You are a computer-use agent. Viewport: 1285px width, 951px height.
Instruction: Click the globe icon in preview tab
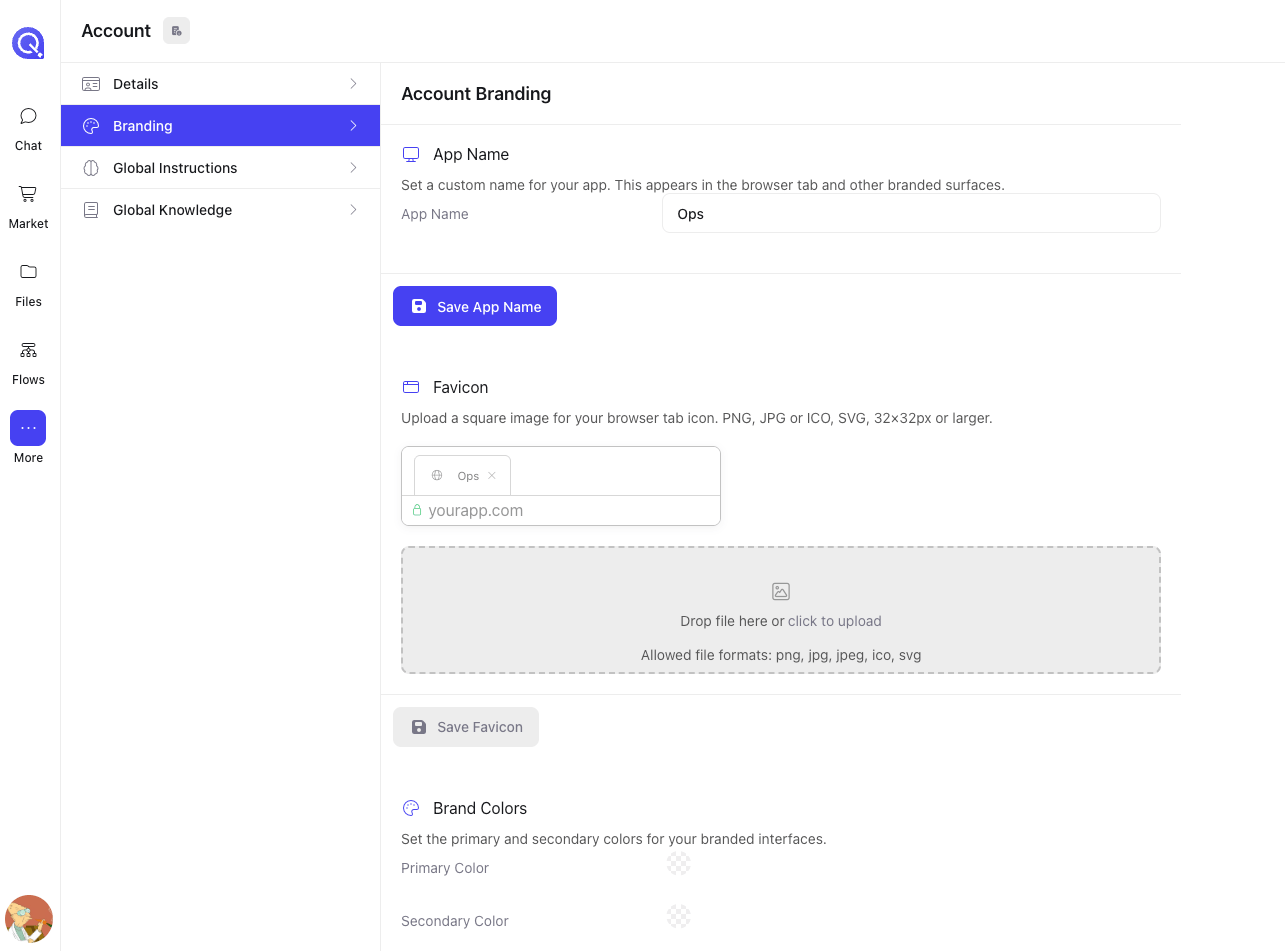(437, 476)
